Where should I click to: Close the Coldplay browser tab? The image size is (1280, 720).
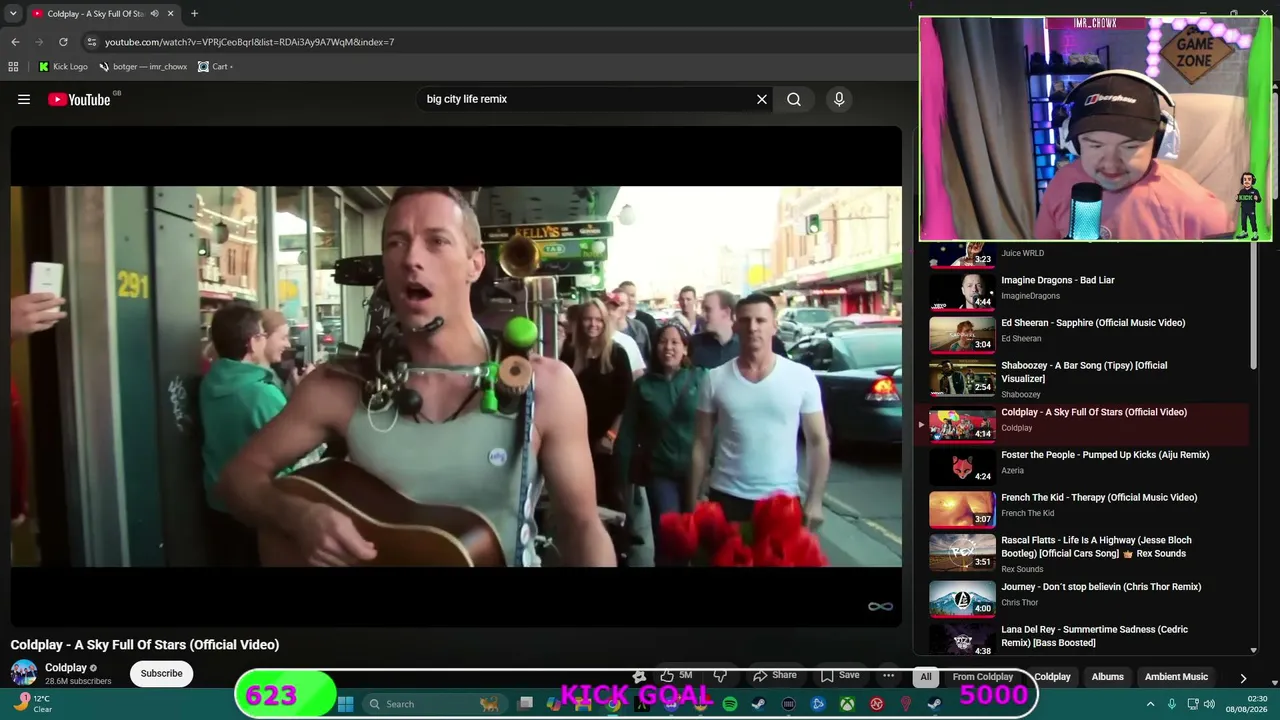[171, 14]
